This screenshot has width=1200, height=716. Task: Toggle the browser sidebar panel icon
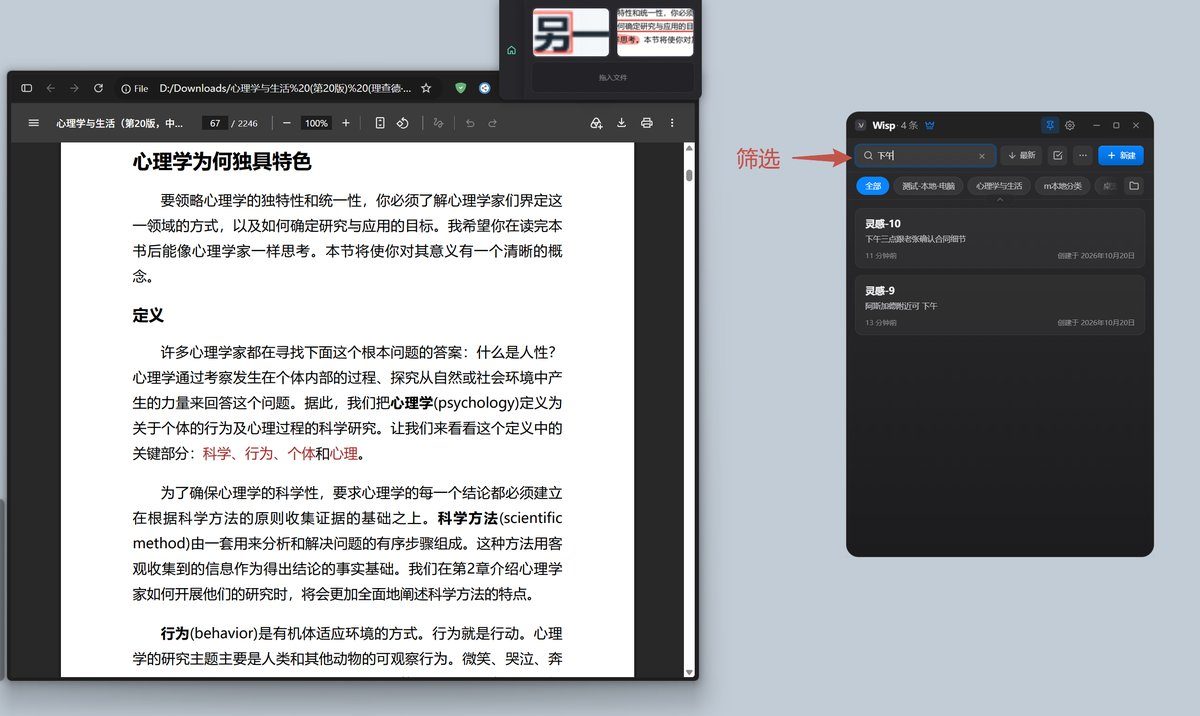tap(27, 88)
